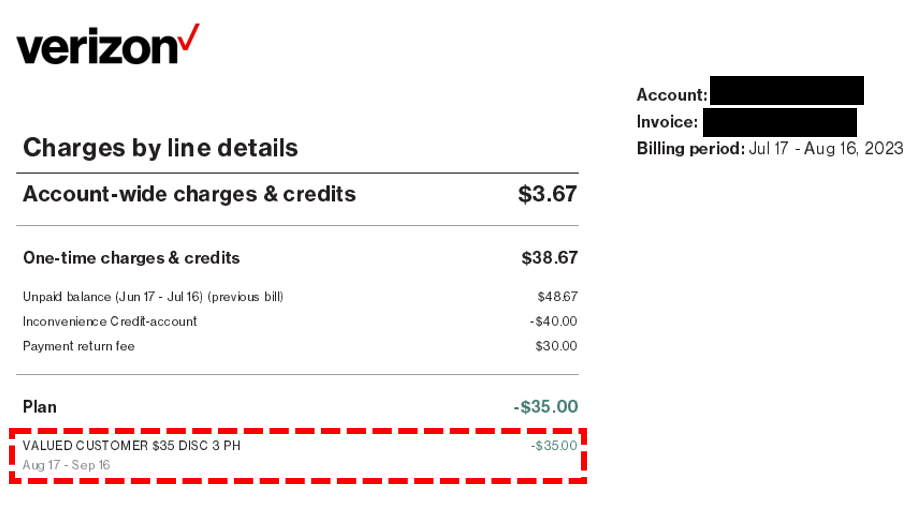916x512 pixels.
Task: Click the Verizon logo
Action: (108, 44)
